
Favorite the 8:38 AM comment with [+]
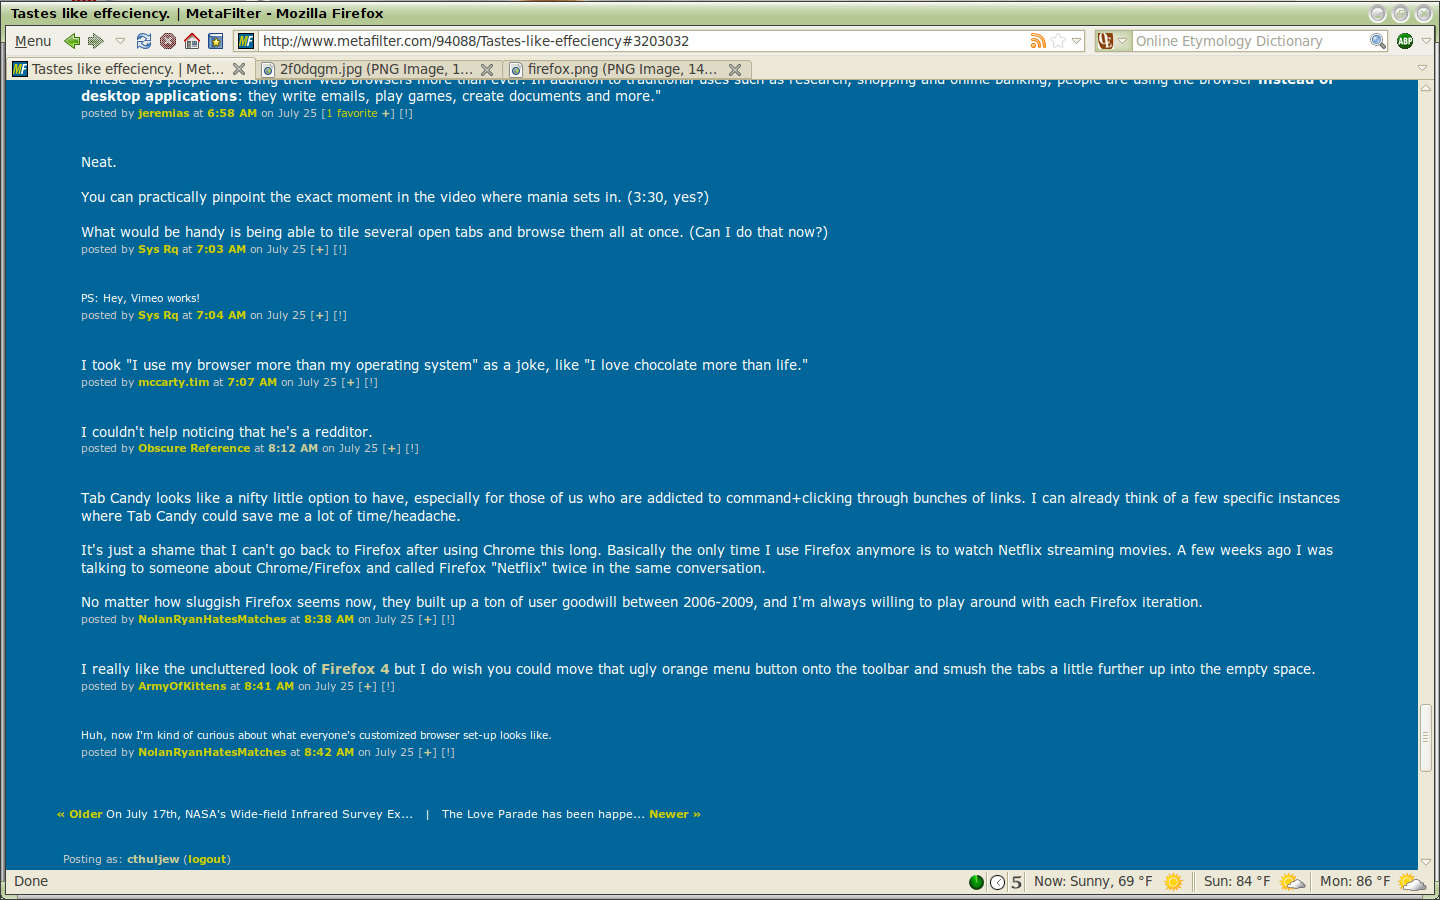[x=428, y=620]
